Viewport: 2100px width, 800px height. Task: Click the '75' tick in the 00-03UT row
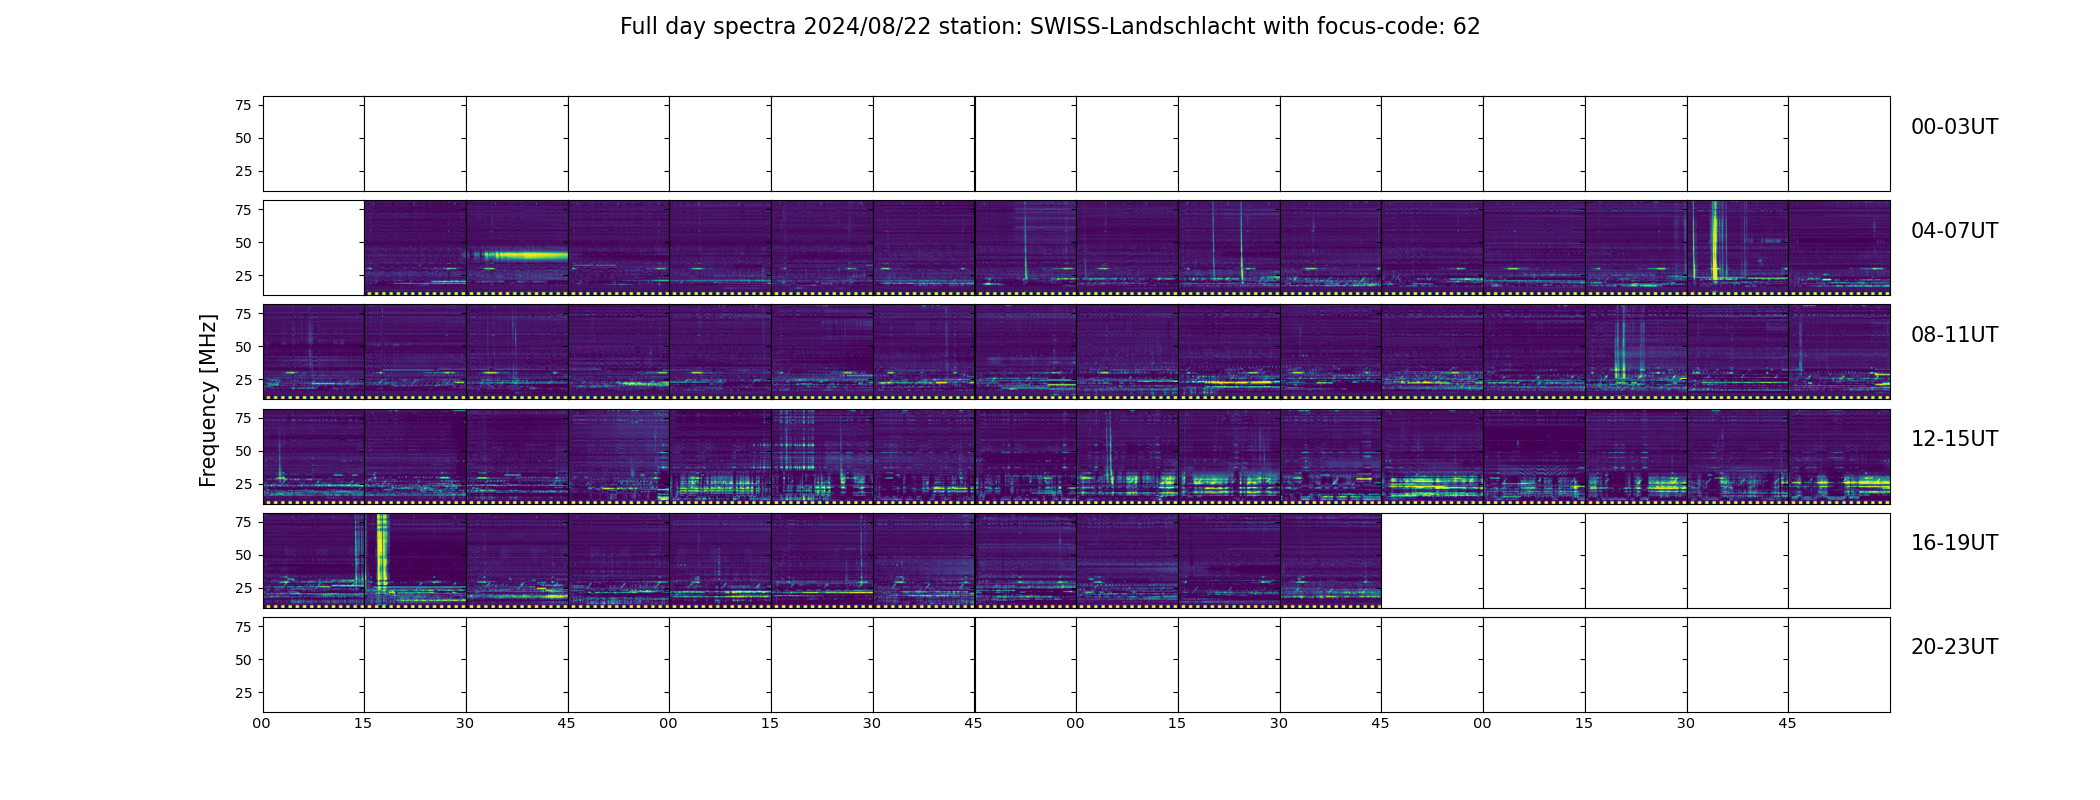[x=243, y=105]
